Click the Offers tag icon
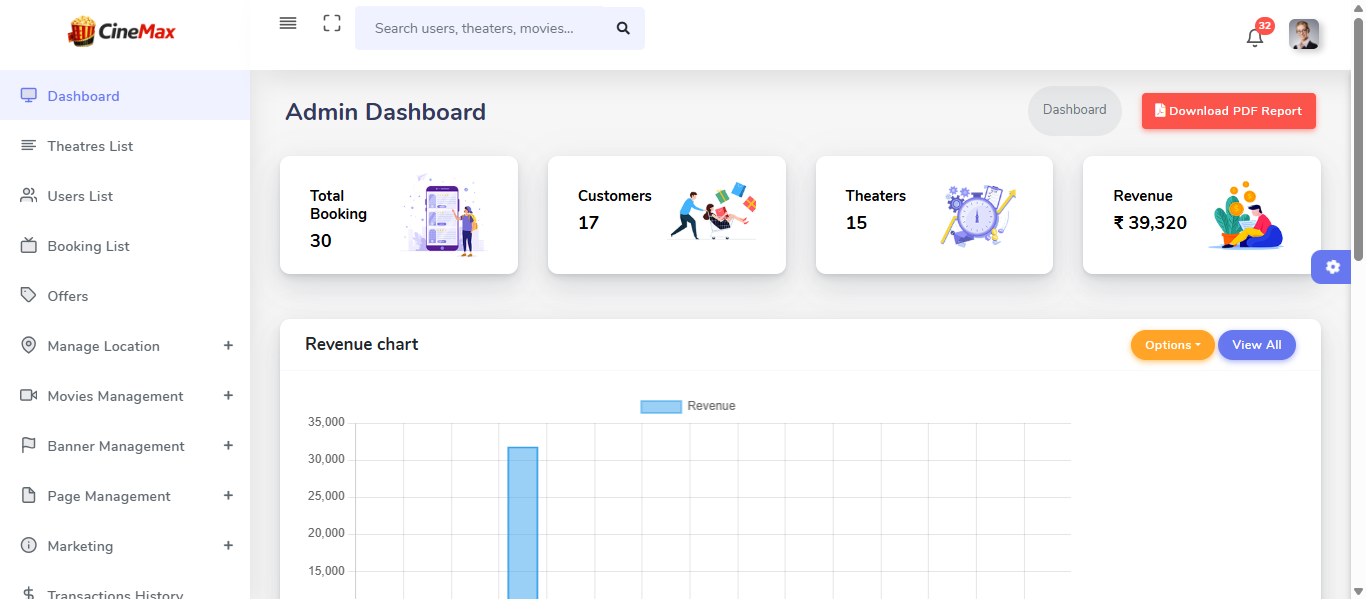 29,296
